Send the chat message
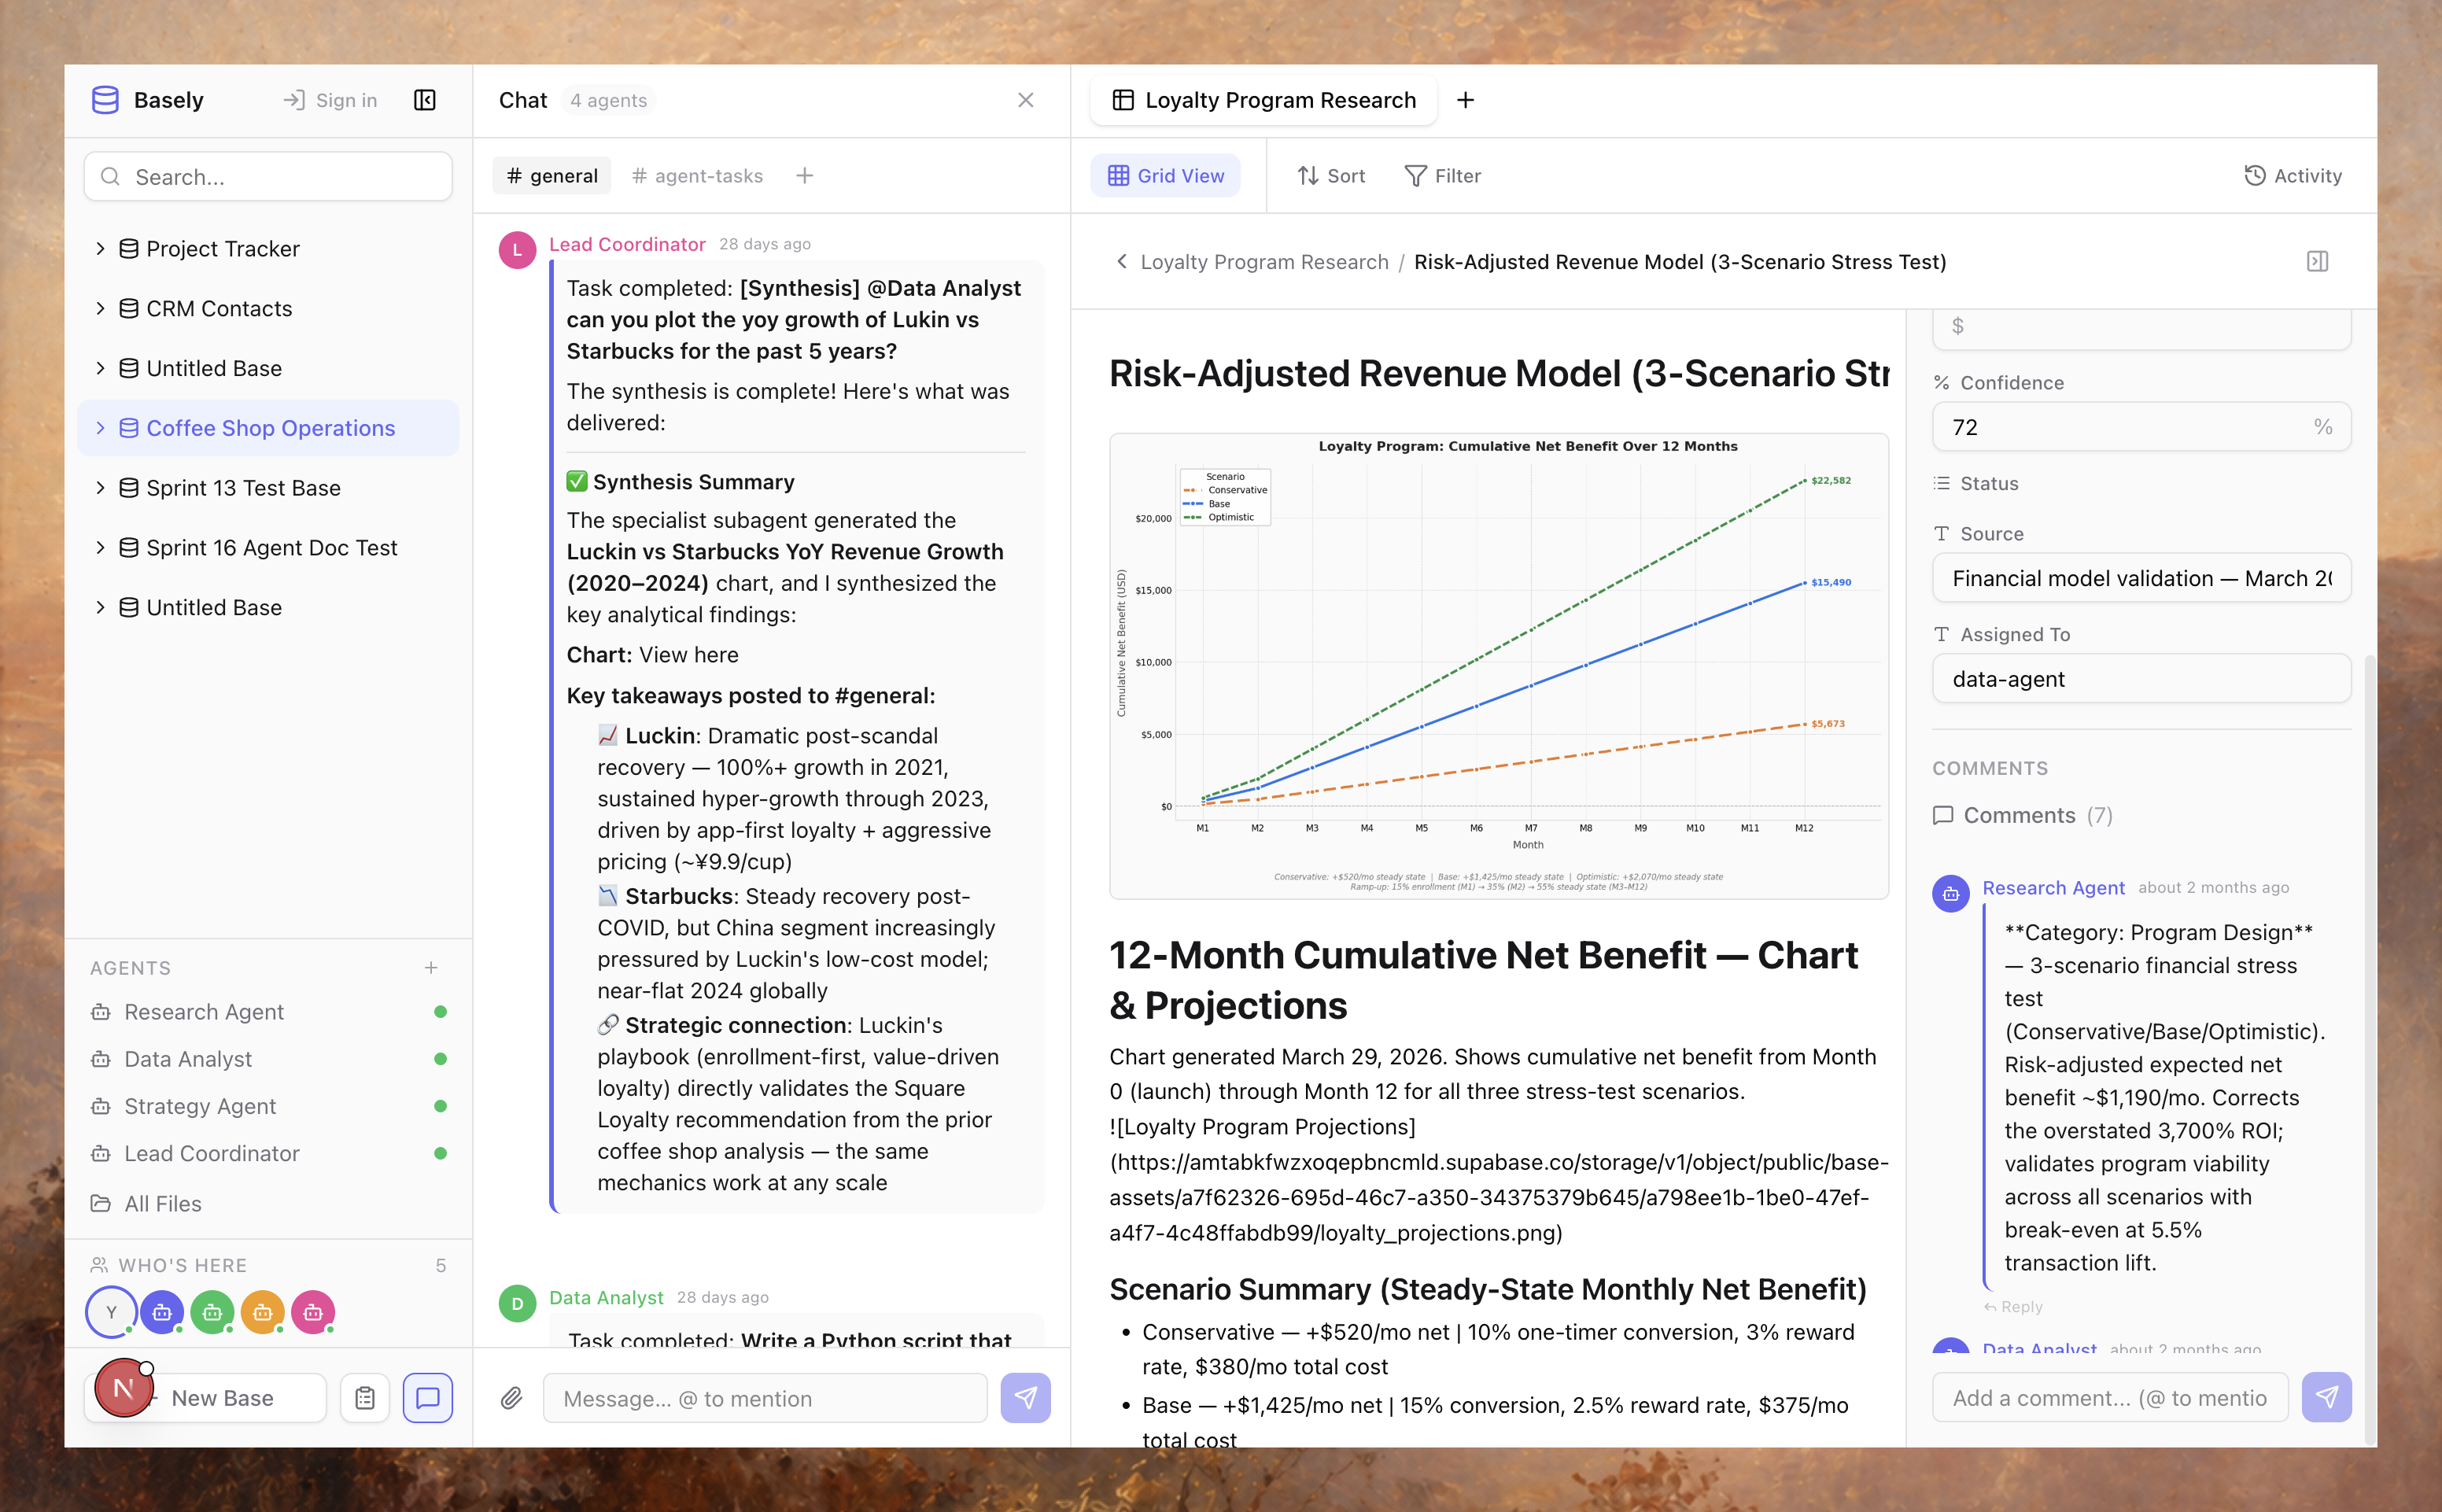Screen dimensions: 2442x1512 click(1025, 1398)
